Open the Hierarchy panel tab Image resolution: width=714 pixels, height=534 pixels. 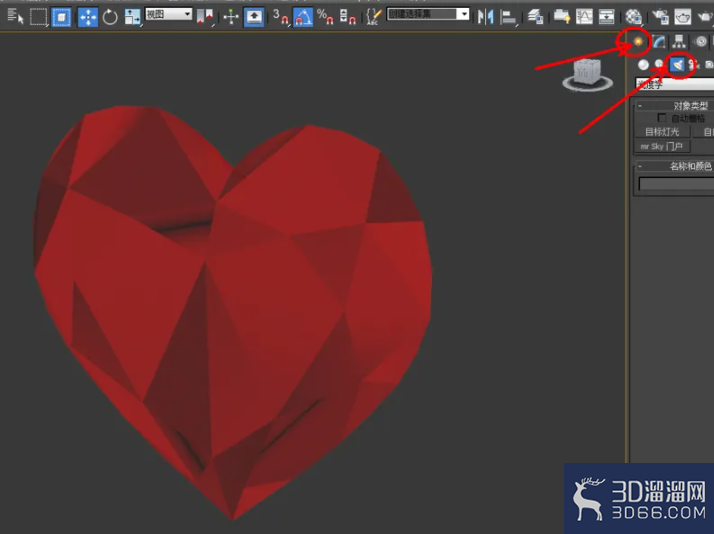[x=679, y=42]
